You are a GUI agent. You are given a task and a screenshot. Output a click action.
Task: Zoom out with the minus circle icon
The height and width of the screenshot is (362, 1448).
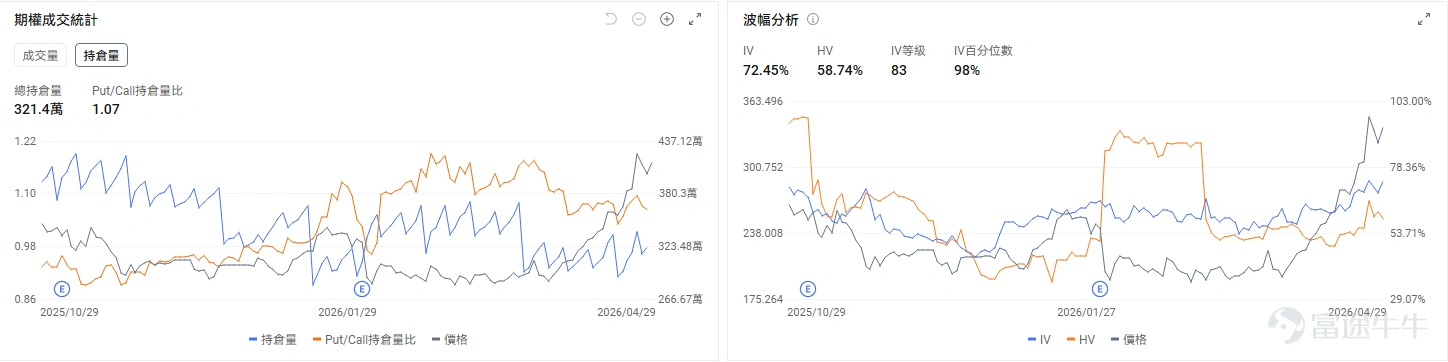(639, 19)
